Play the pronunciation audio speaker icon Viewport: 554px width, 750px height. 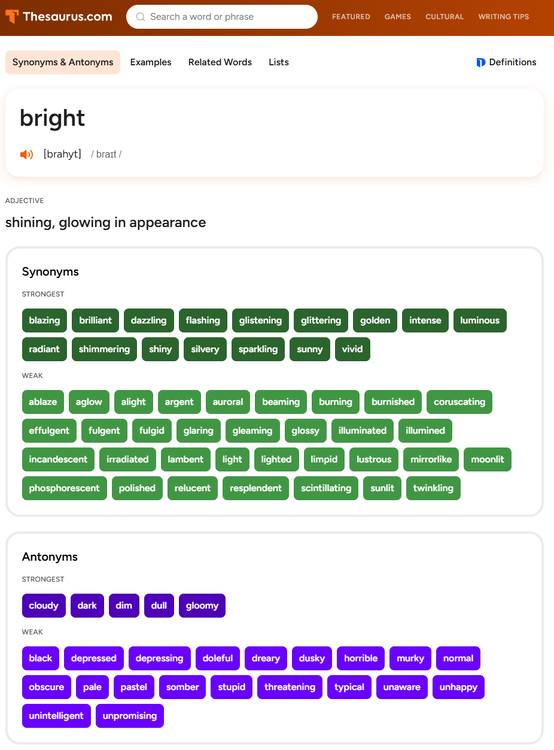click(26, 154)
